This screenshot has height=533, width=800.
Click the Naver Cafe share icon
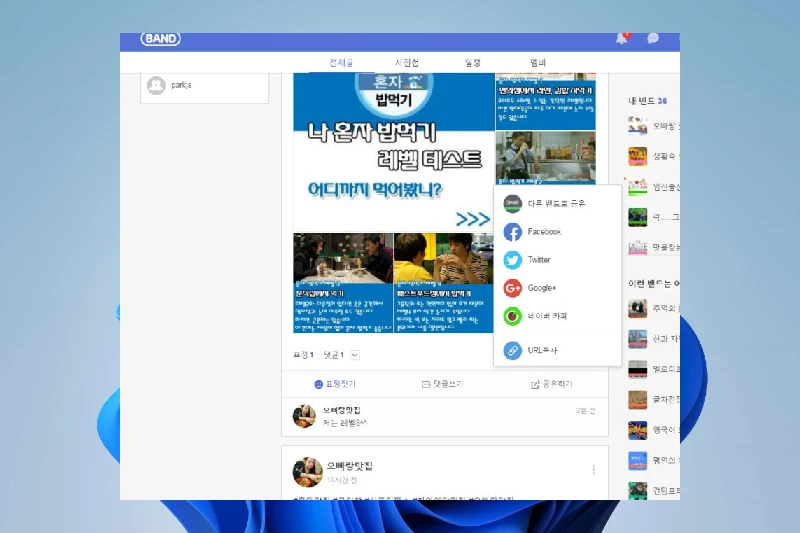coord(512,316)
